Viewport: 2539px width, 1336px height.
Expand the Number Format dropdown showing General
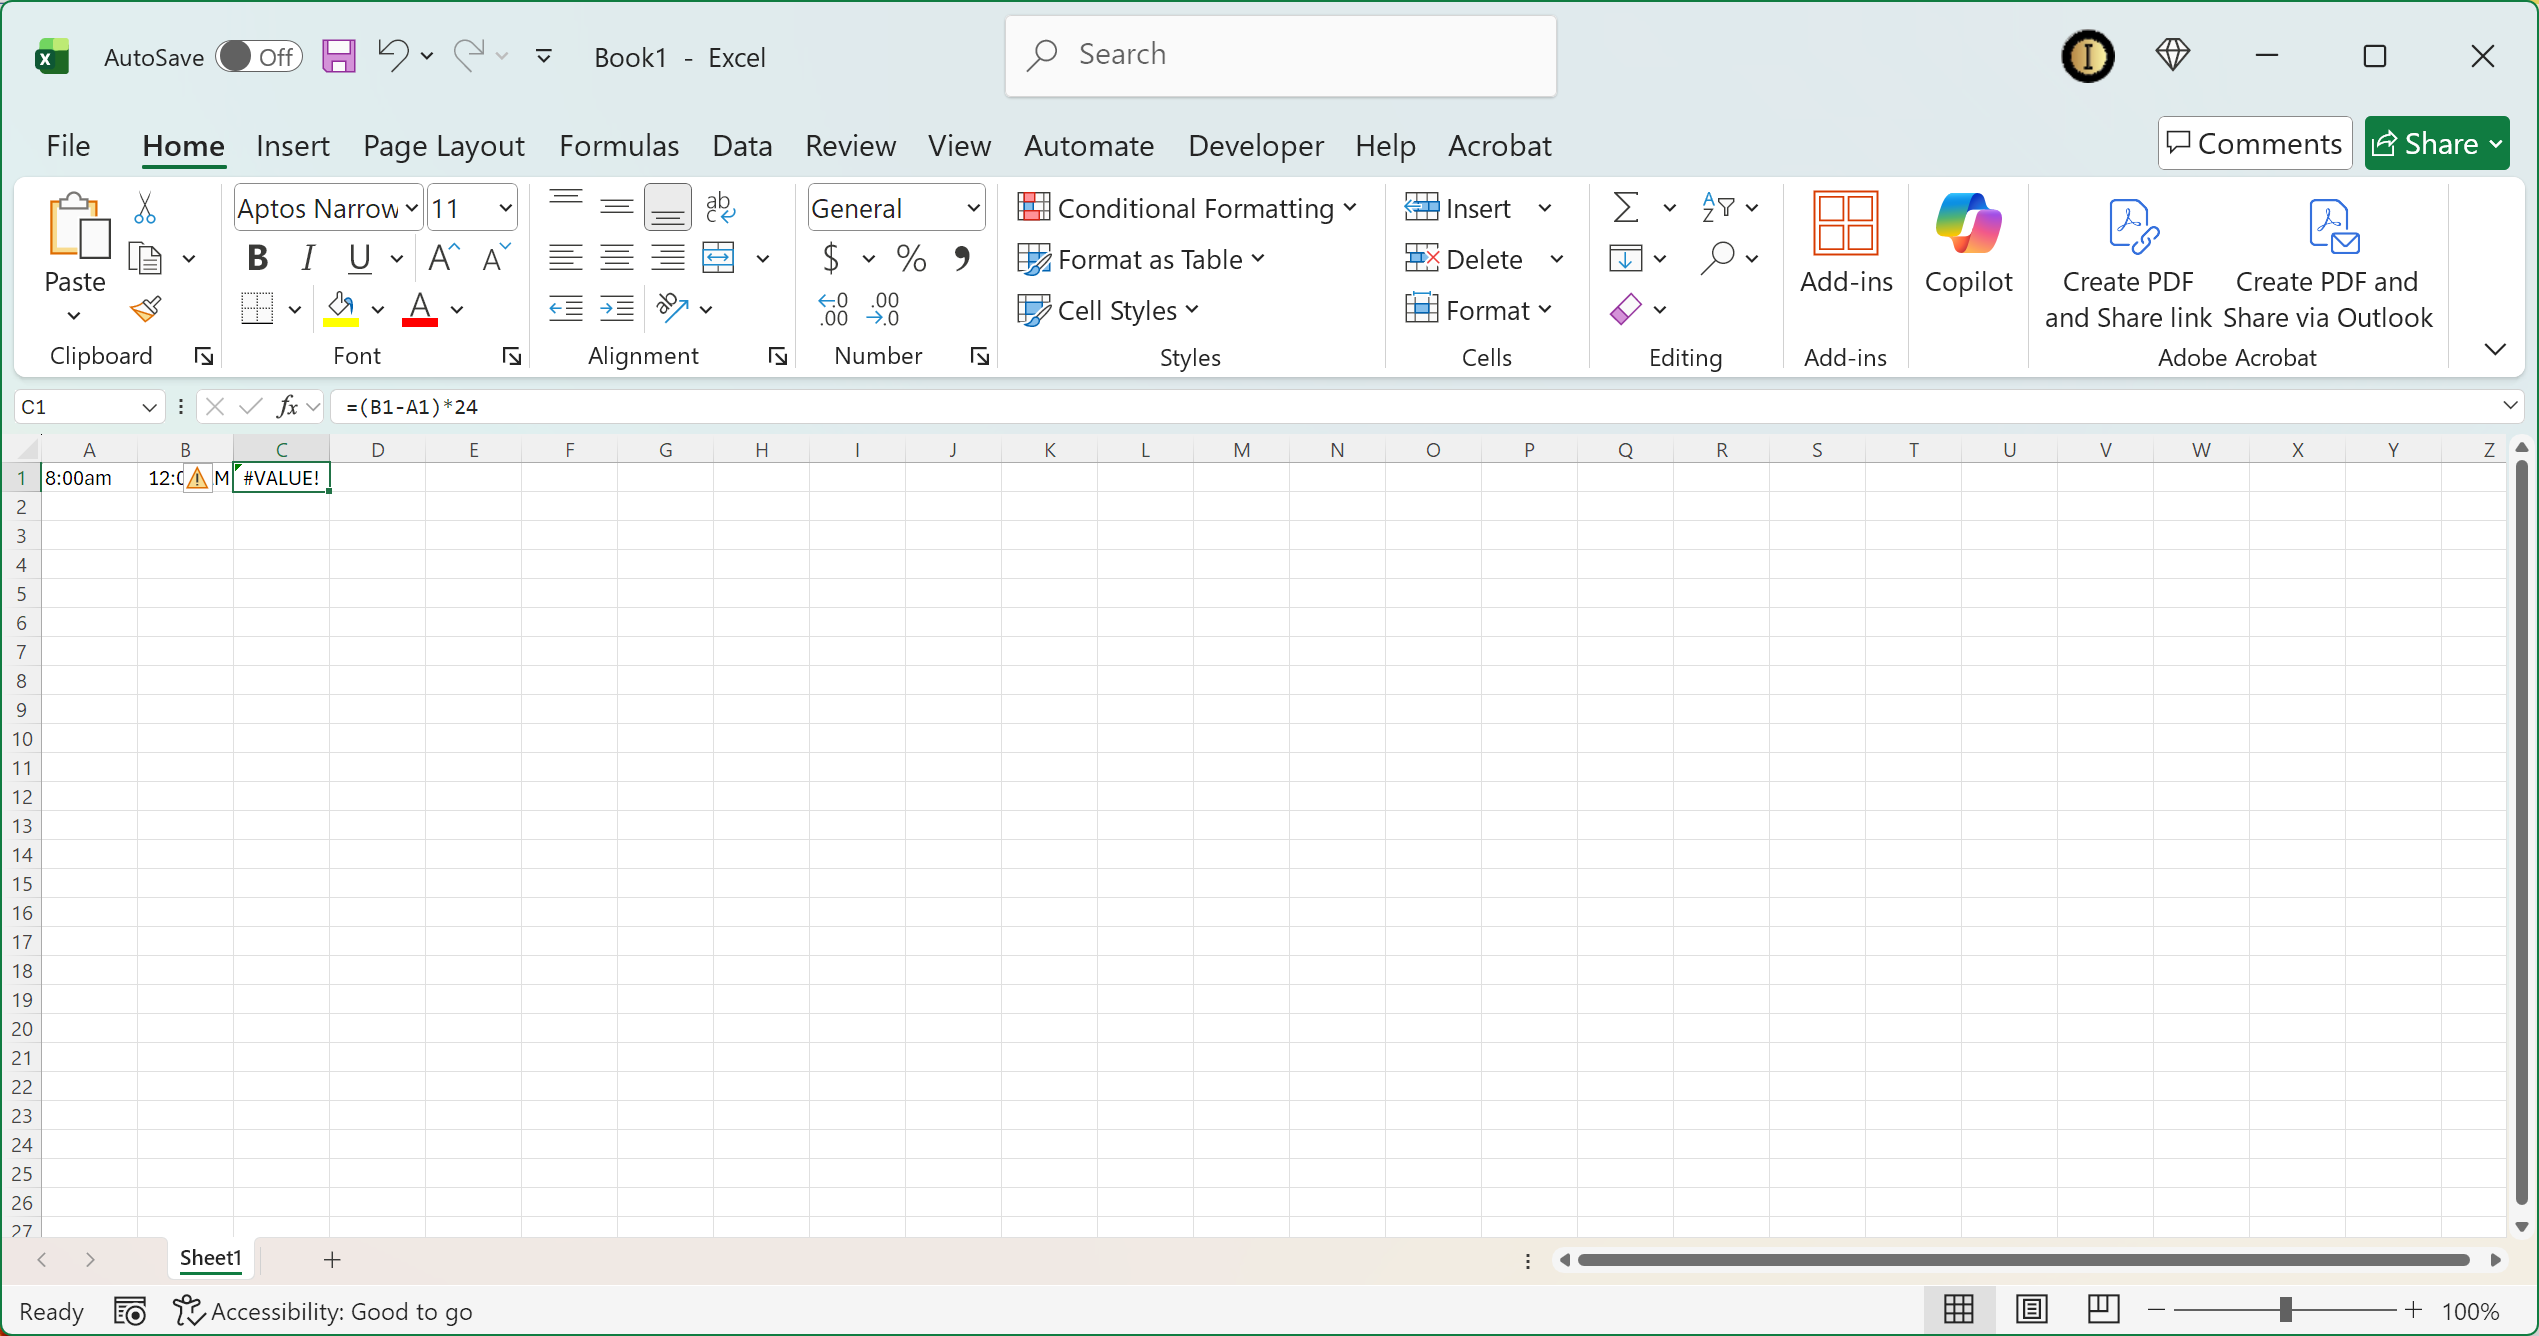point(971,207)
